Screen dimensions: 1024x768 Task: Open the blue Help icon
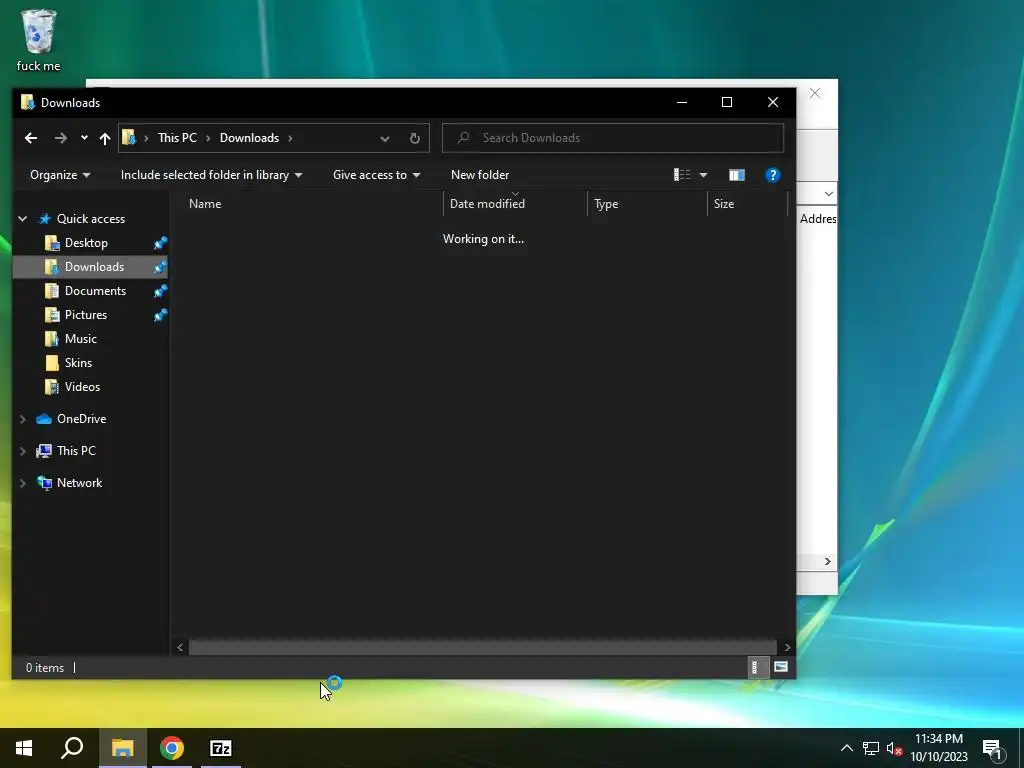tap(773, 175)
